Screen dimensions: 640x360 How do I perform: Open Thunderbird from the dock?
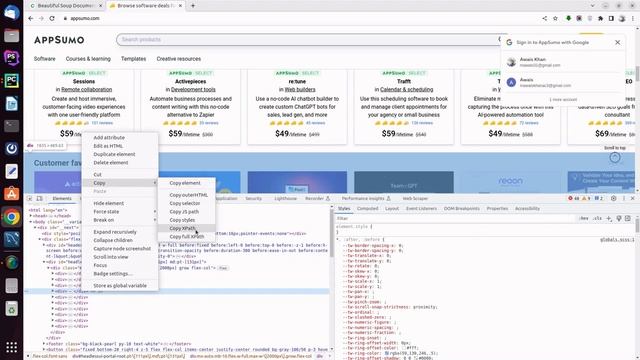point(11,12)
